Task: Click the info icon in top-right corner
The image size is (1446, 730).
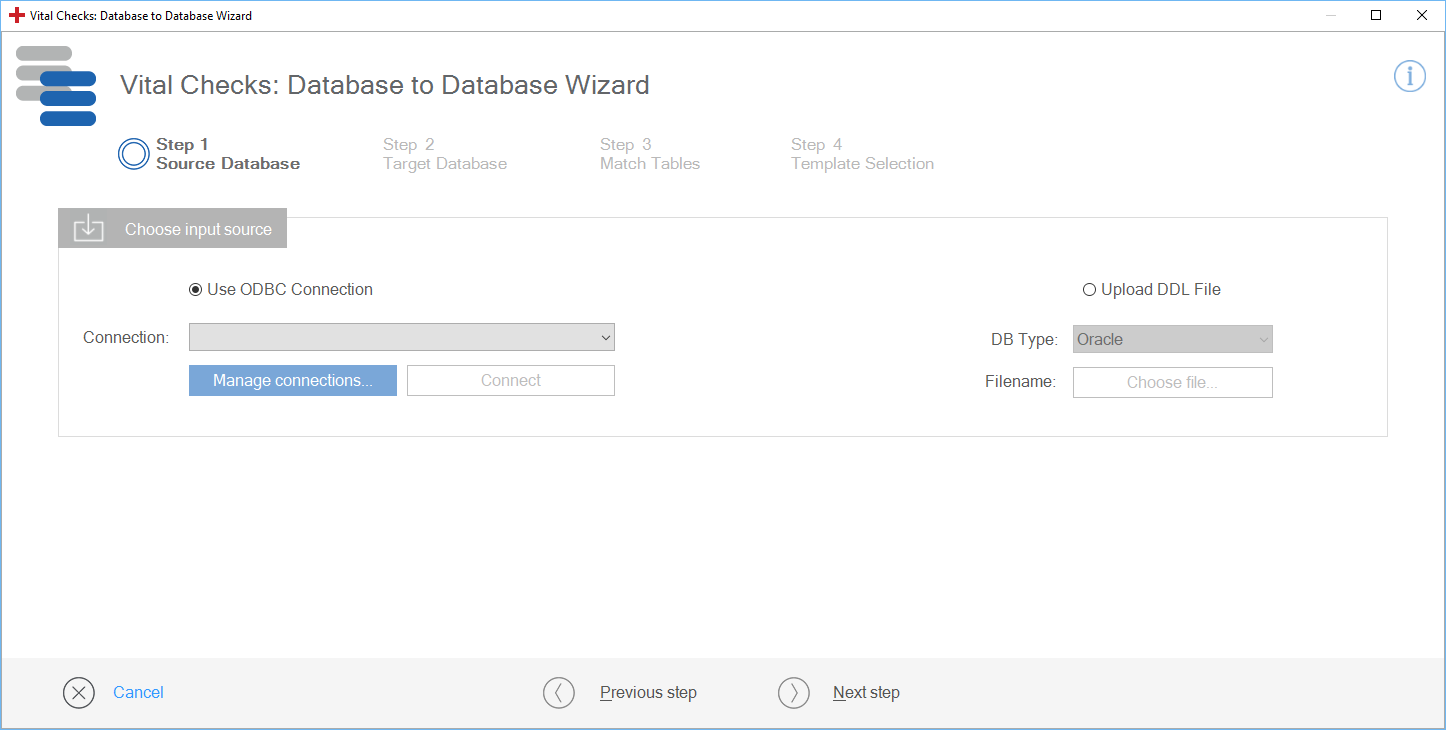Action: [x=1409, y=76]
